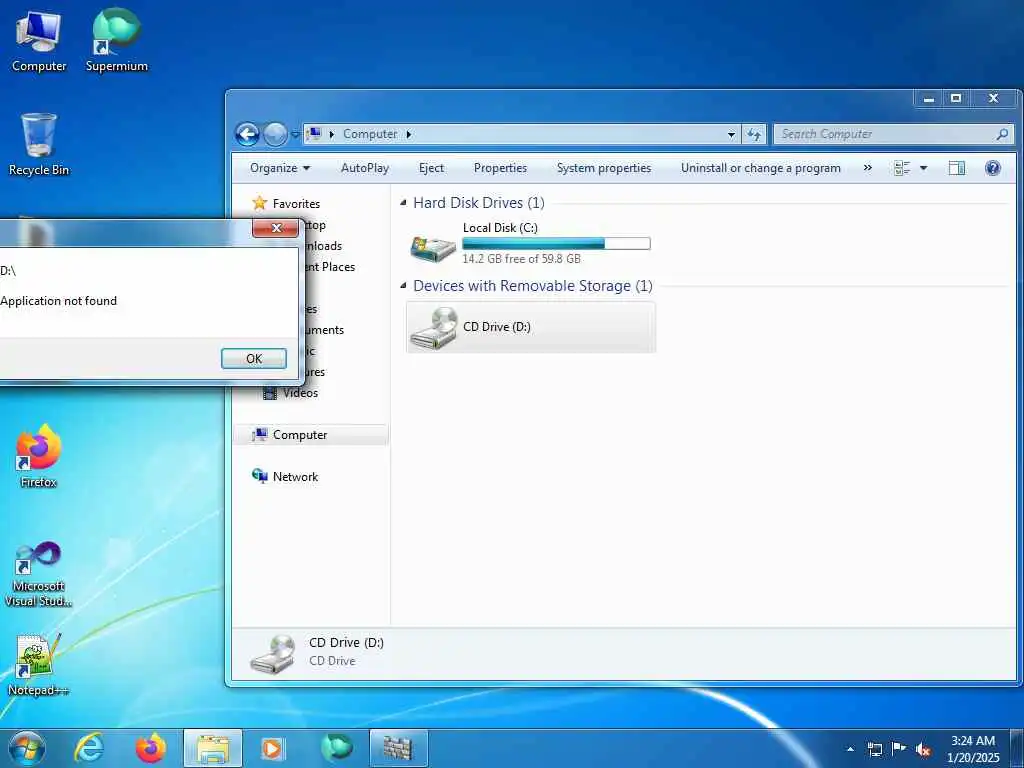1024x768 pixels.
Task: Click OK in the error dialog
Action: pos(254,359)
